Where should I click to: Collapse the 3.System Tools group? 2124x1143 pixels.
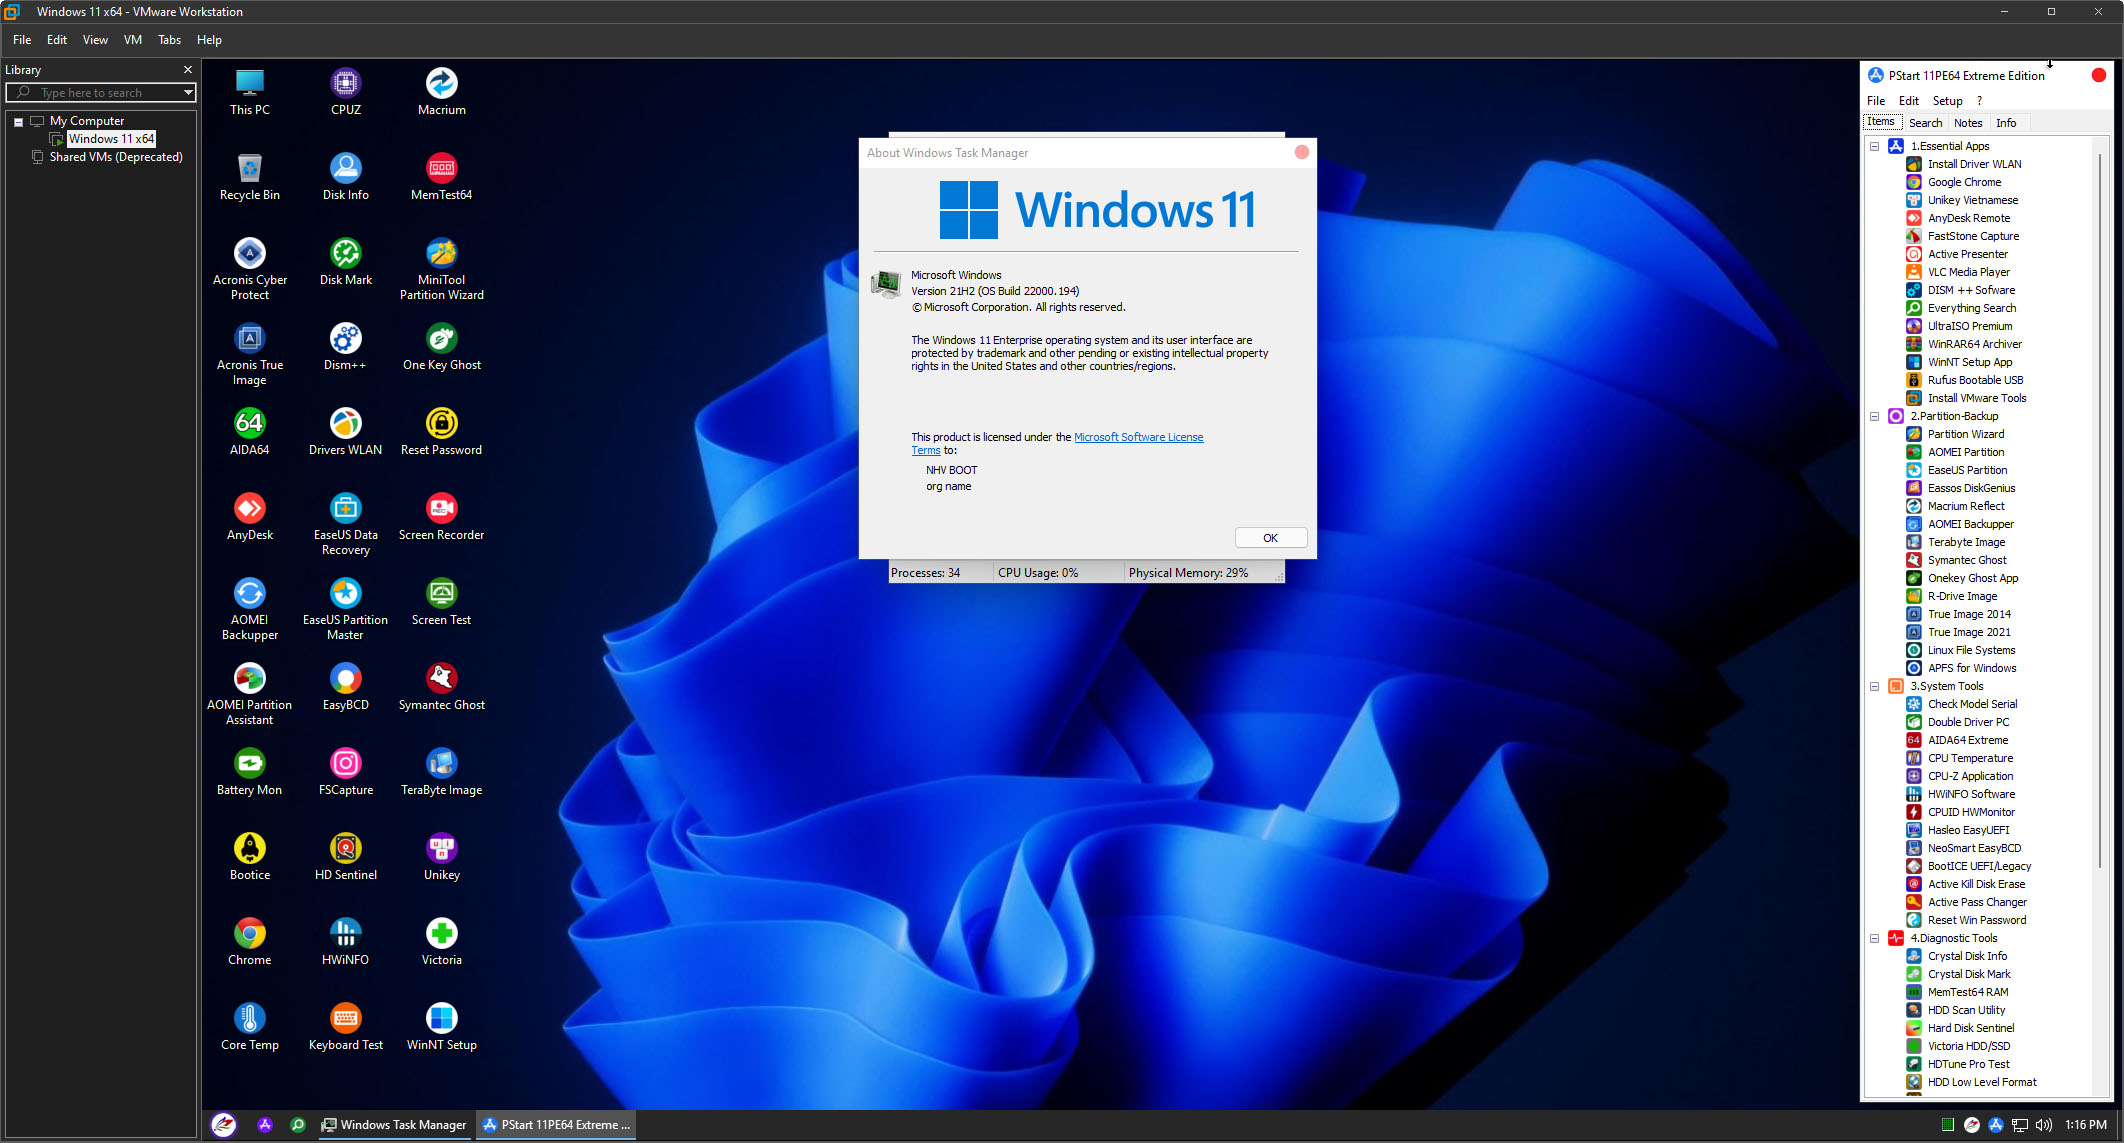point(1875,686)
